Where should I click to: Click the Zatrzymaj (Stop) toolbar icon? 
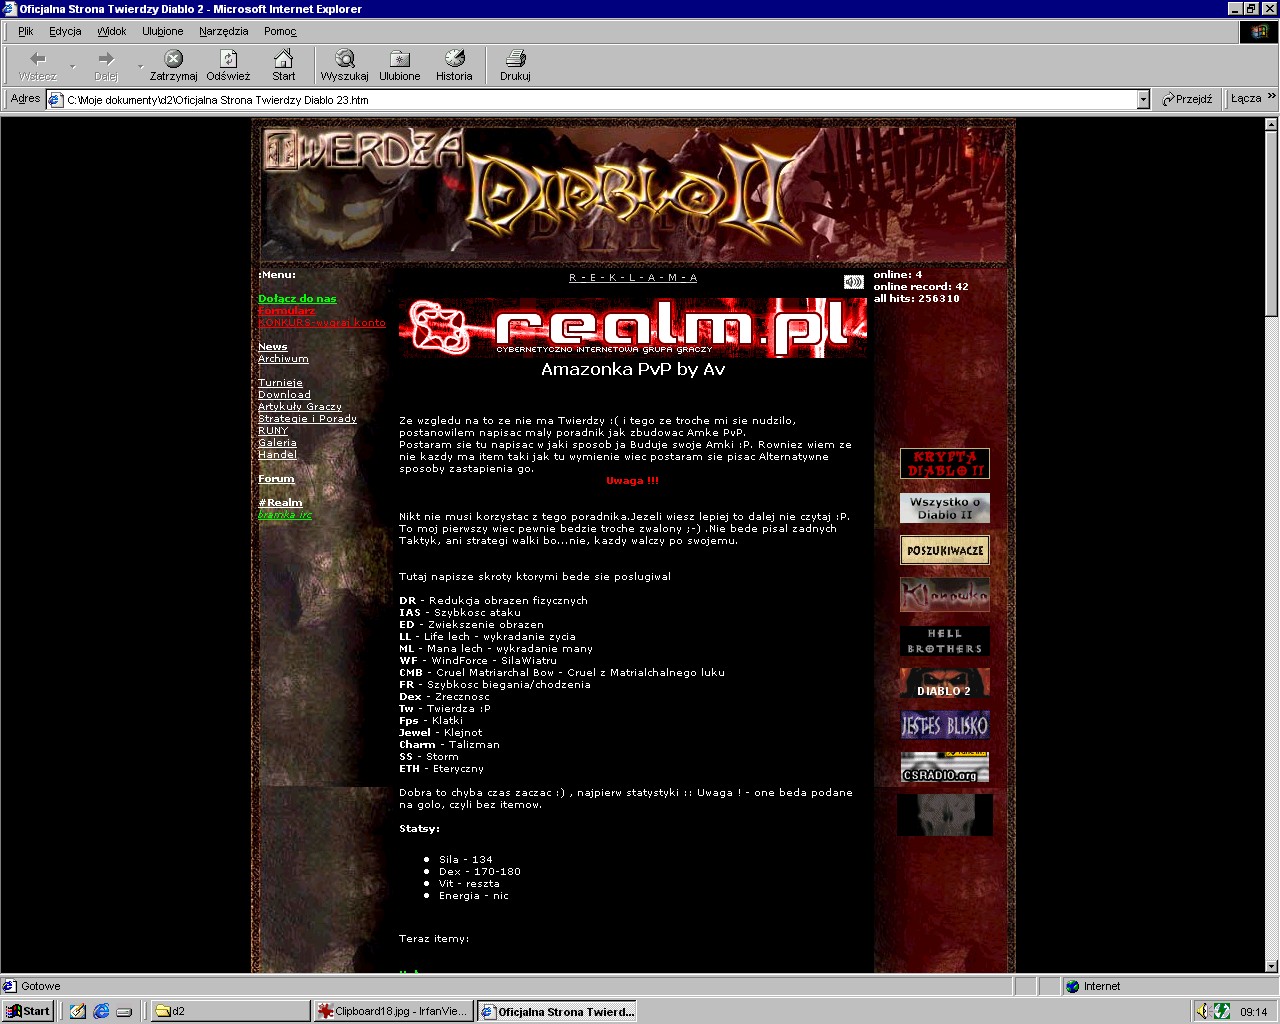(x=173, y=59)
